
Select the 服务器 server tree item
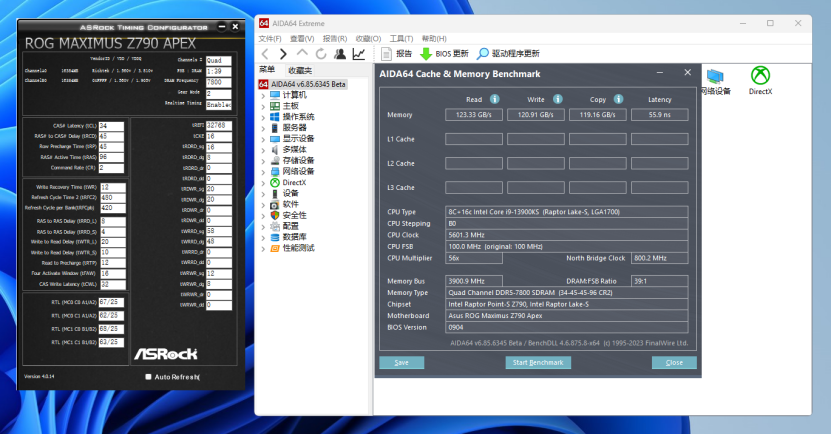[x=294, y=128]
